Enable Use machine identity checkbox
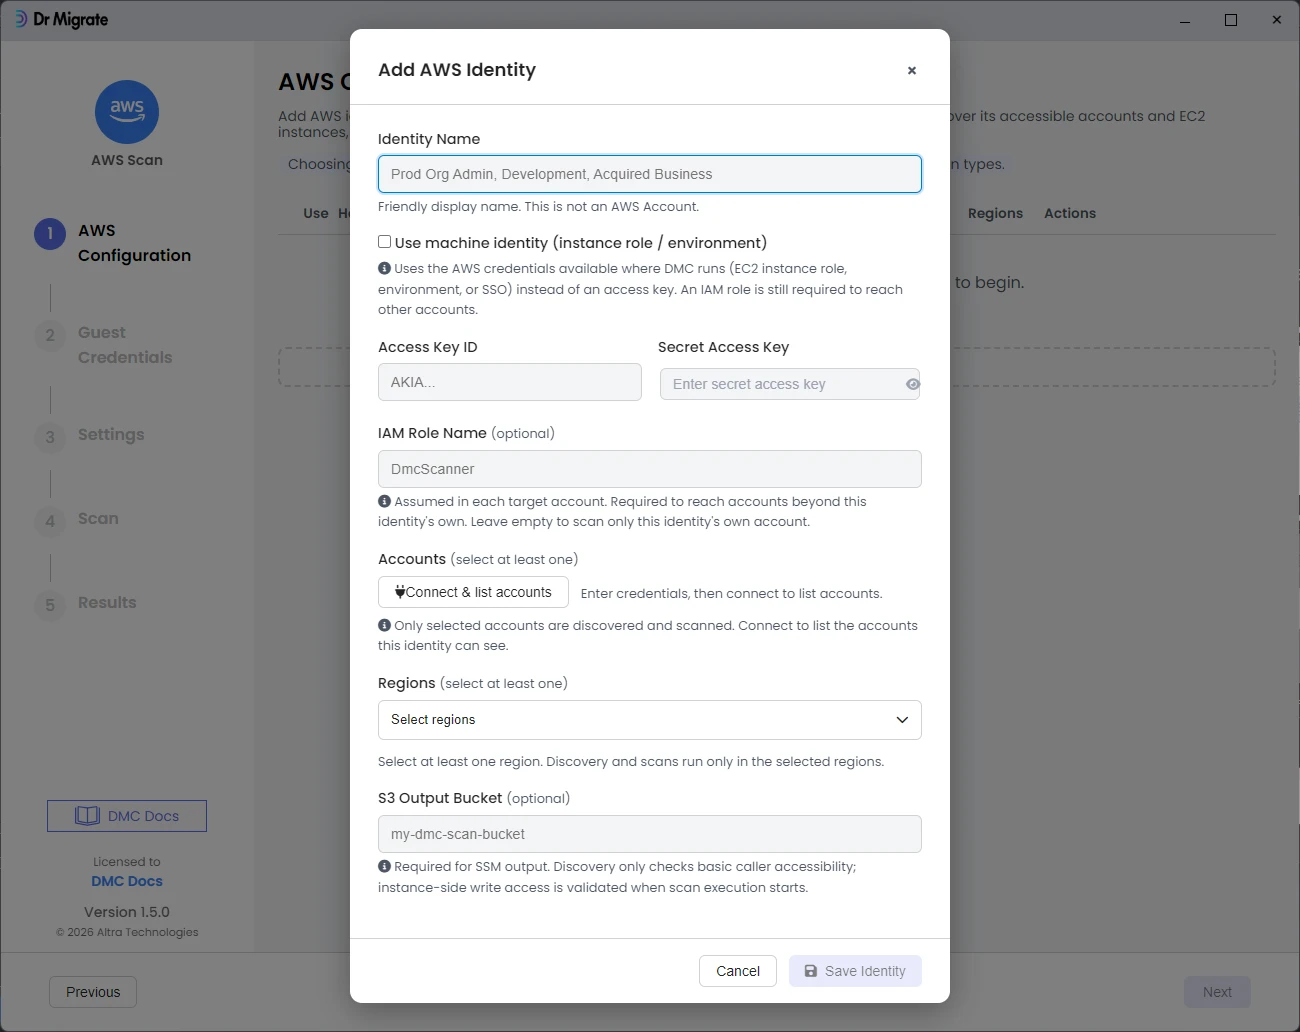1300x1032 pixels. click(384, 242)
